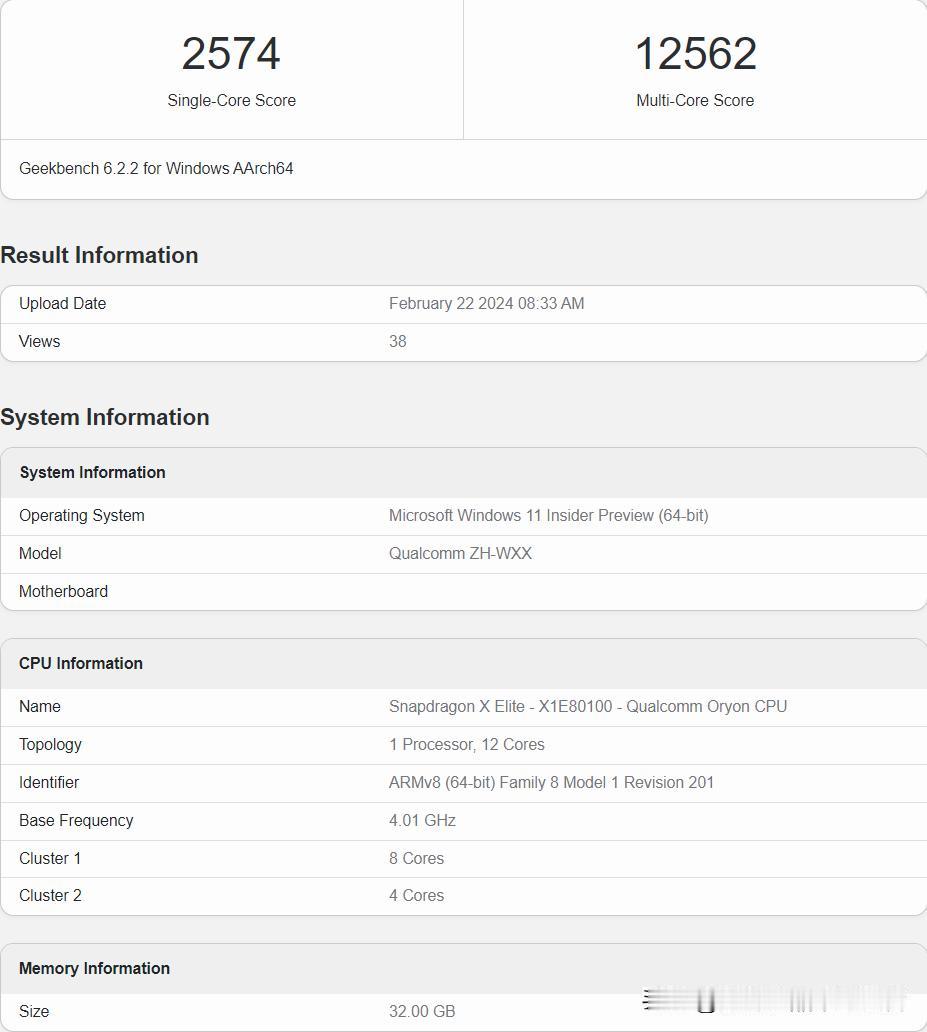
Task: Click the Memory Information table header
Action: click(x=94, y=968)
